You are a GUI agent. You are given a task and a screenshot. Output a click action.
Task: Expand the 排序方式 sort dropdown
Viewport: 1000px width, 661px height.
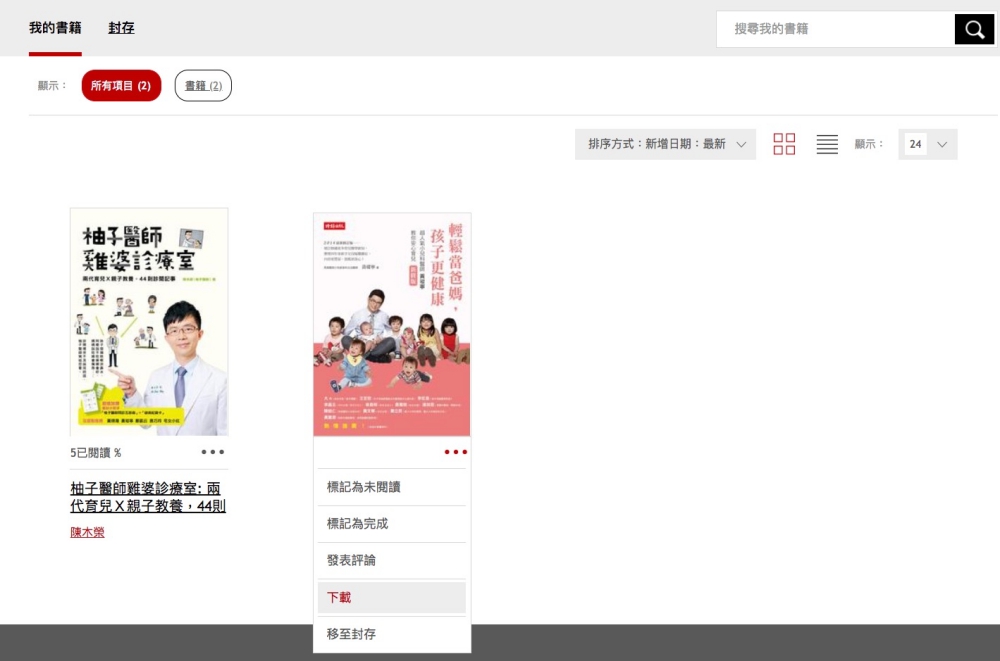[x=665, y=144]
